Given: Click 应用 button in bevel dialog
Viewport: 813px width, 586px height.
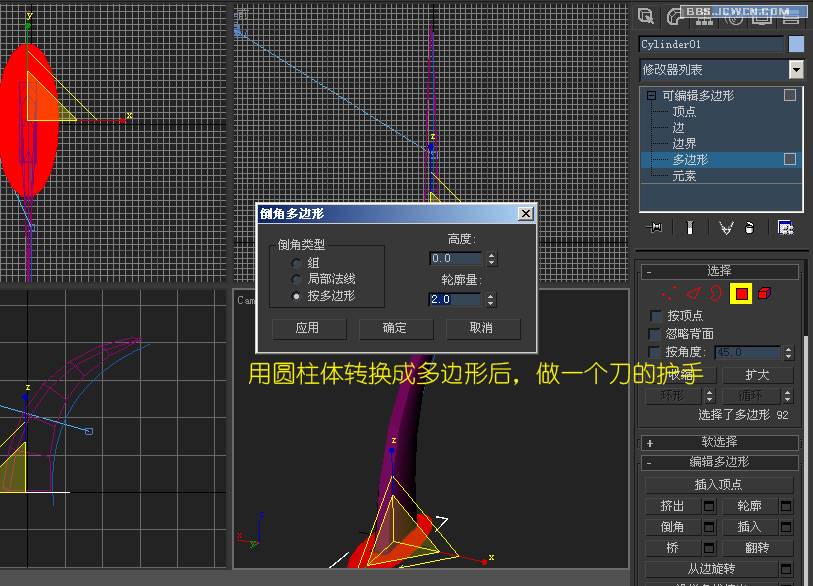Looking at the screenshot, I should pyautogui.click(x=309, y=328).
